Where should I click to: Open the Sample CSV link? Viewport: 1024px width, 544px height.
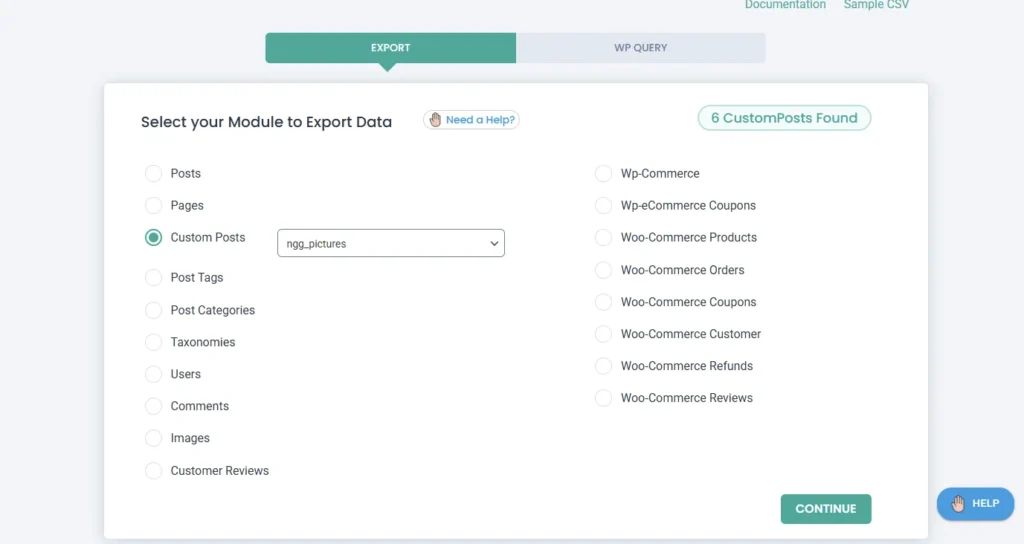(876, 5)
